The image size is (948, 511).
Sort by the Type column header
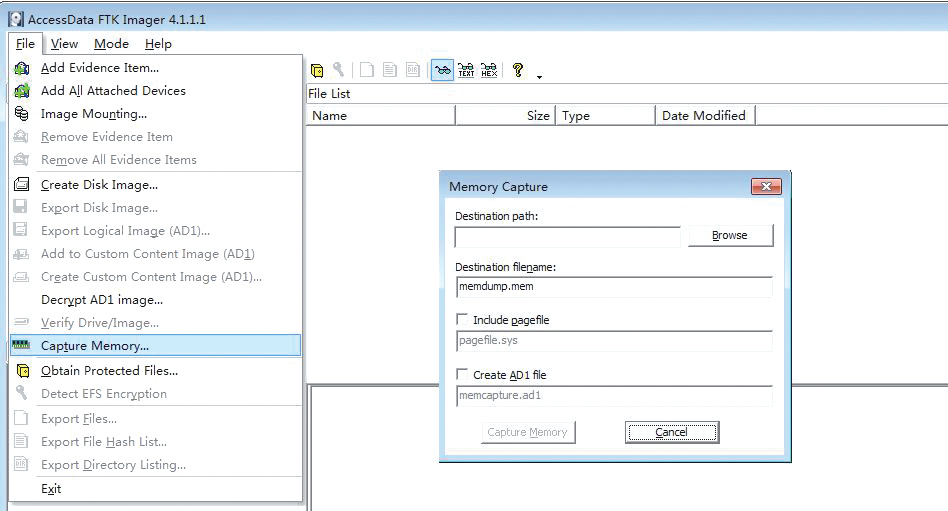[x=605, y=116]
